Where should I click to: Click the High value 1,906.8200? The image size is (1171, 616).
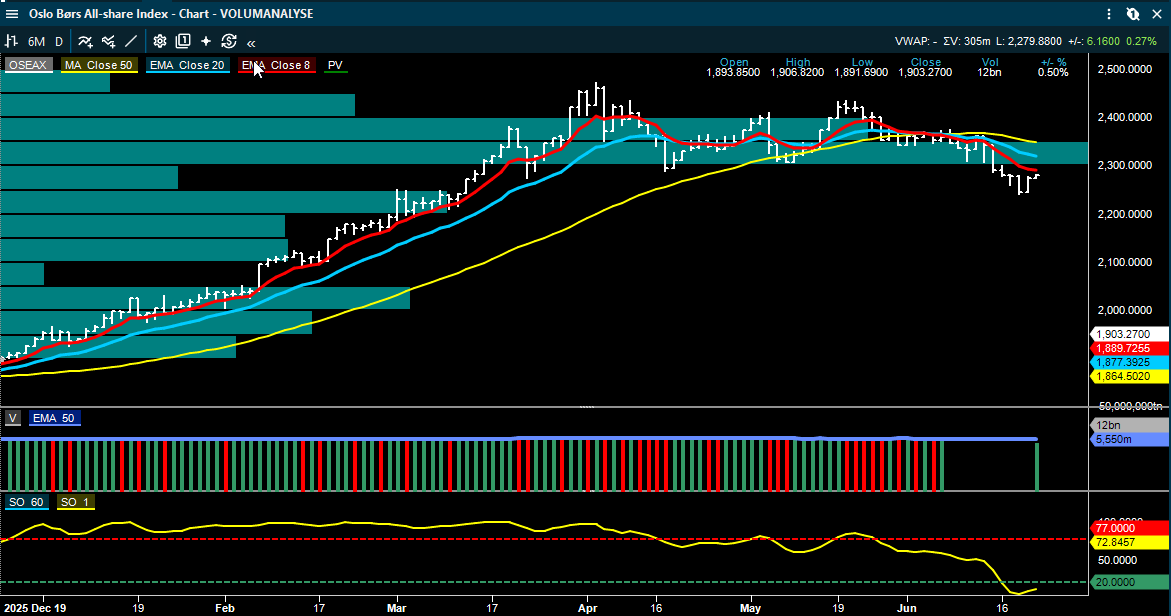[x=798, y=72]
